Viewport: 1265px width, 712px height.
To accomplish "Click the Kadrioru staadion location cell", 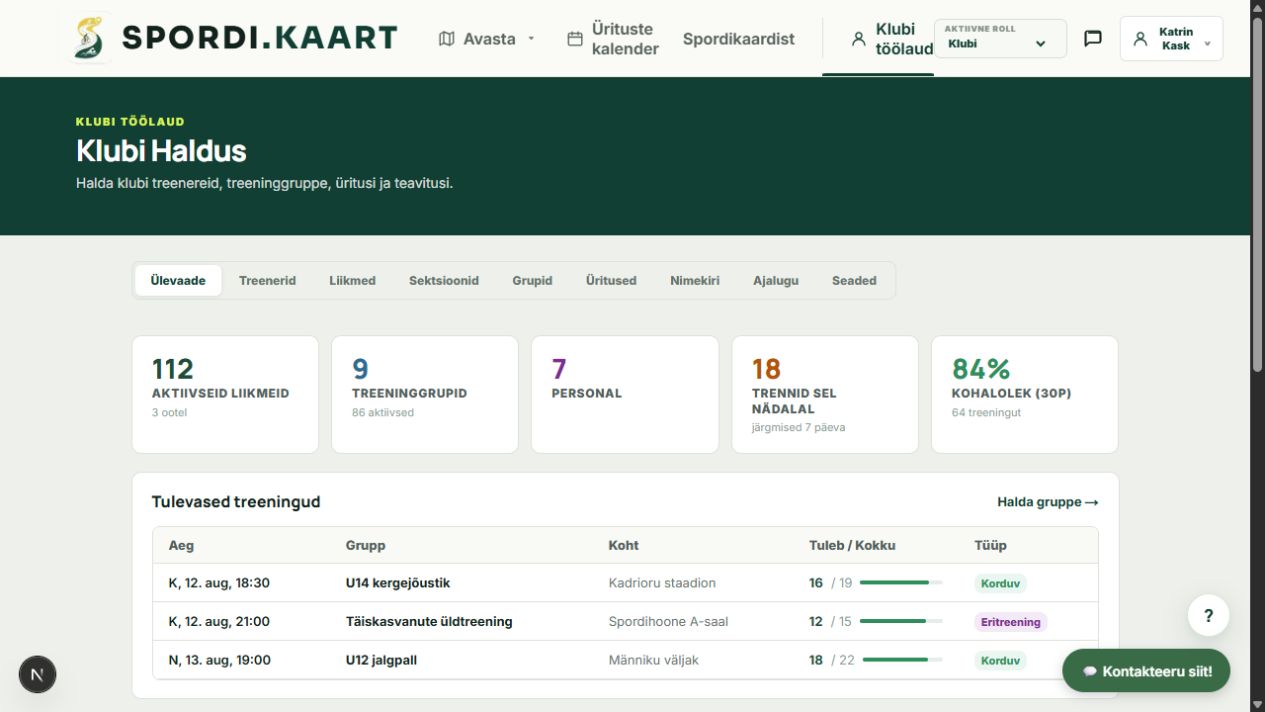I will pos(662,583).
